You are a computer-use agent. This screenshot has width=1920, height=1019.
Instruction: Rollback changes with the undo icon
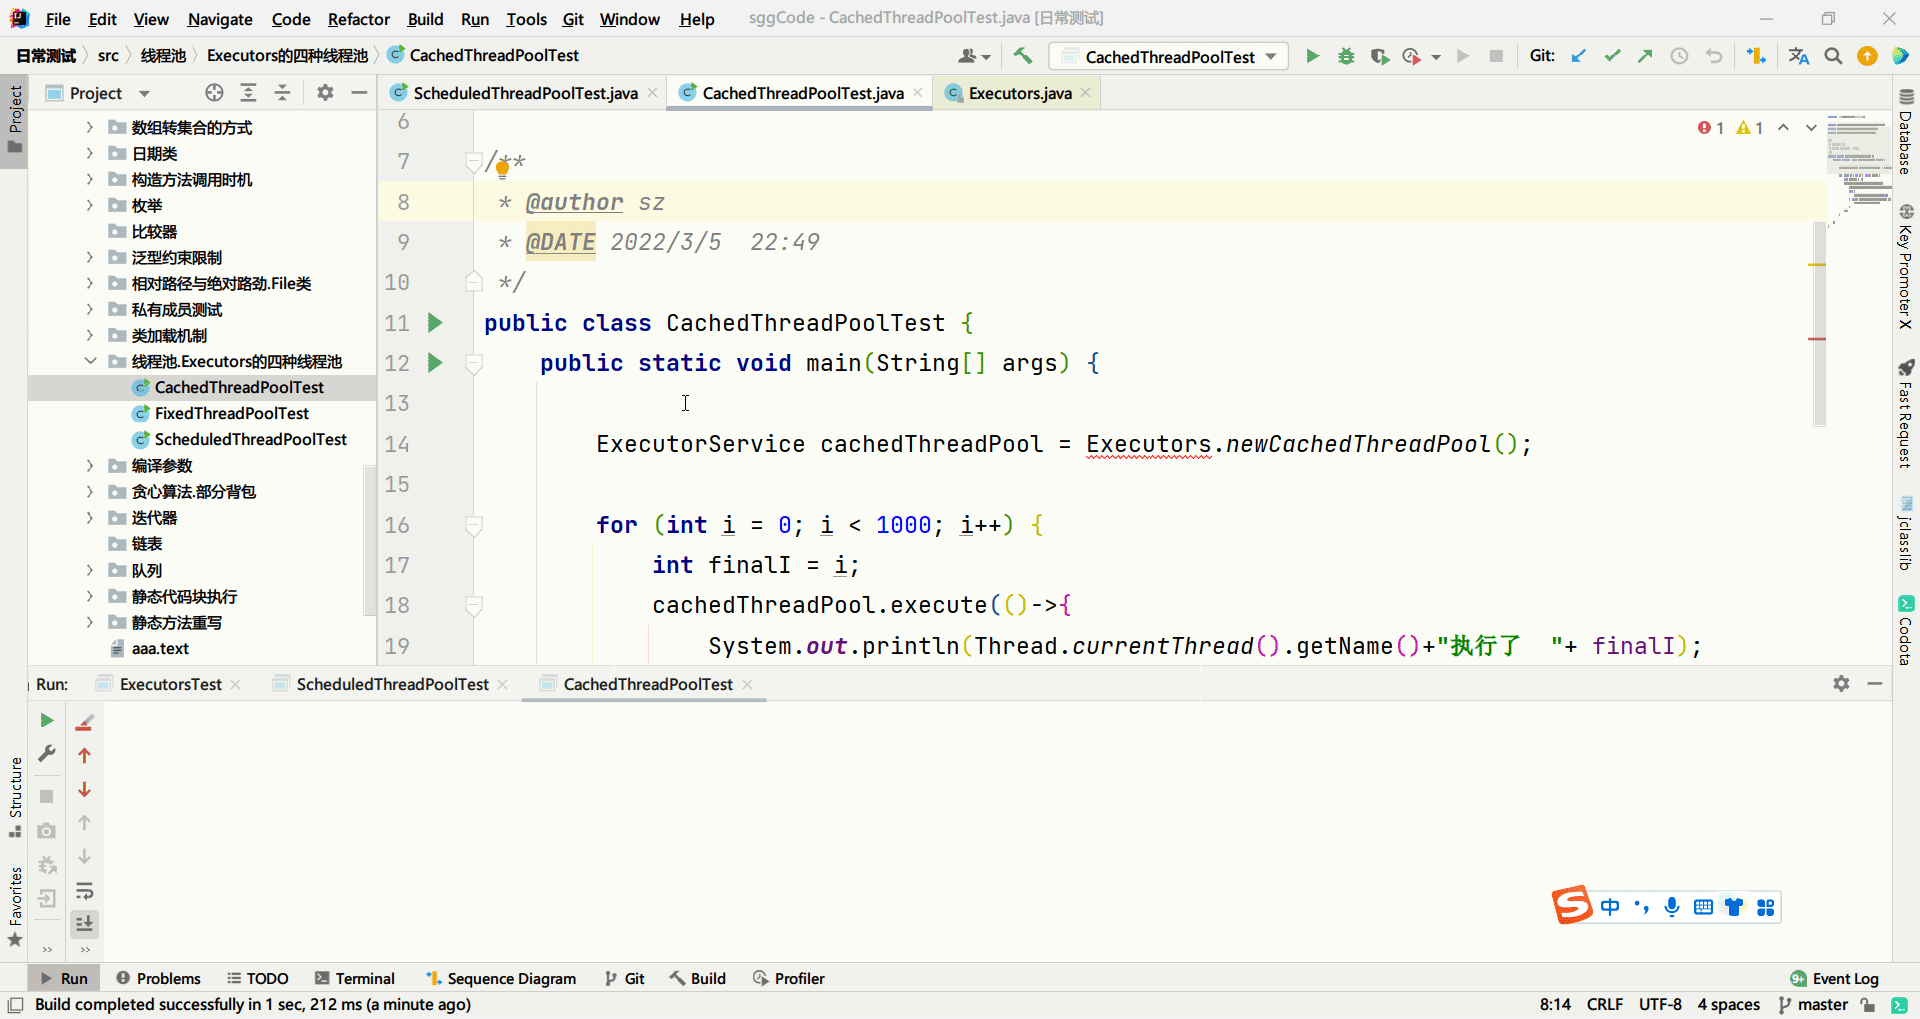click(1714, 56)
